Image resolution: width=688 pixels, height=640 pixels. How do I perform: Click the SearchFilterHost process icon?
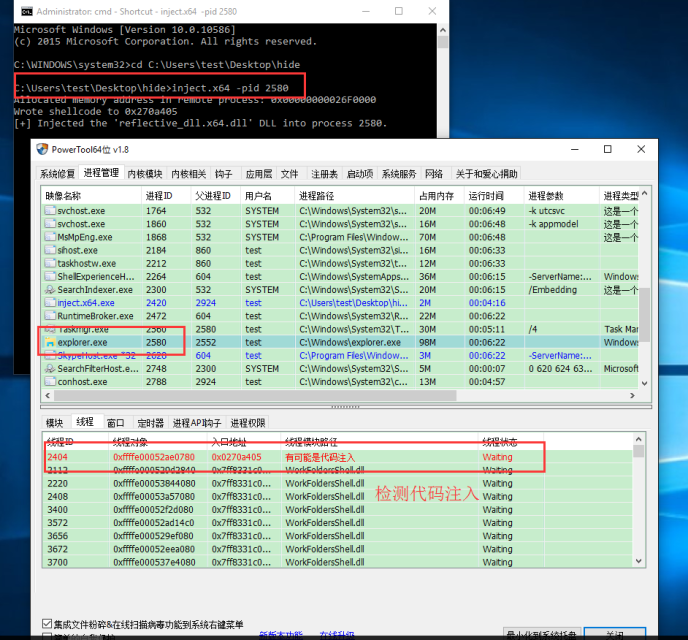[50, 368]
